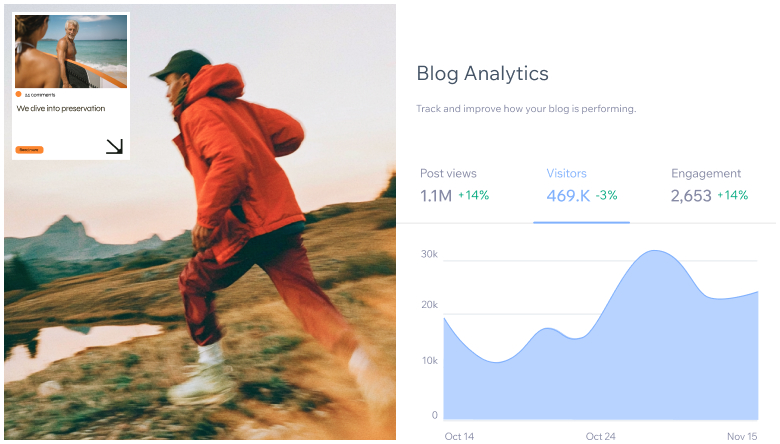Switch to the Engagement tab
Image resolution: width=780 pixels, height=444 pixels.
[705, 174]
